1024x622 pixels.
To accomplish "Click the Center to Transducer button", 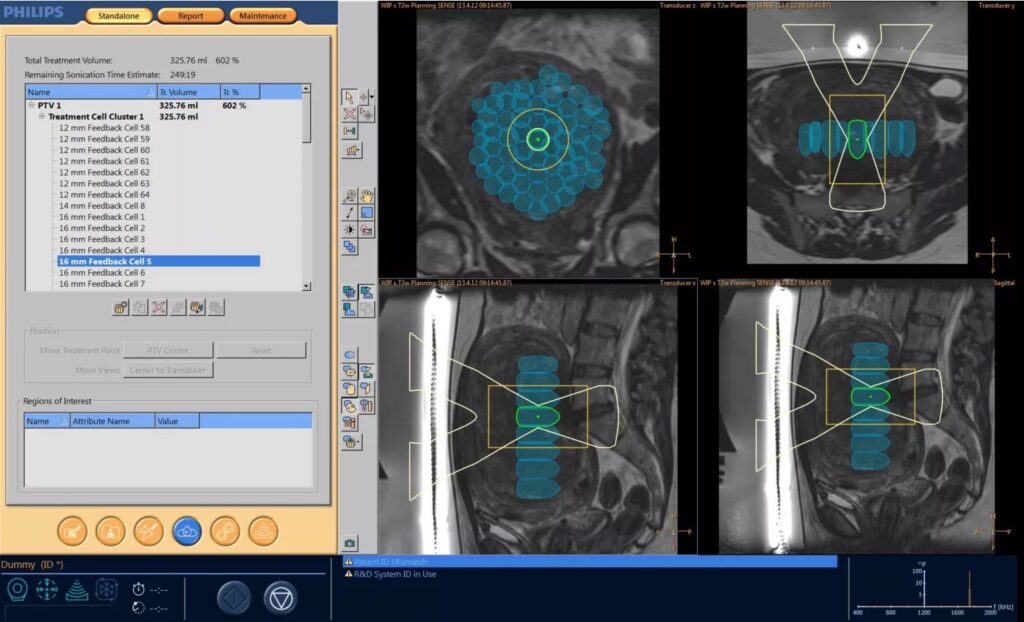I will click(169, 370).
